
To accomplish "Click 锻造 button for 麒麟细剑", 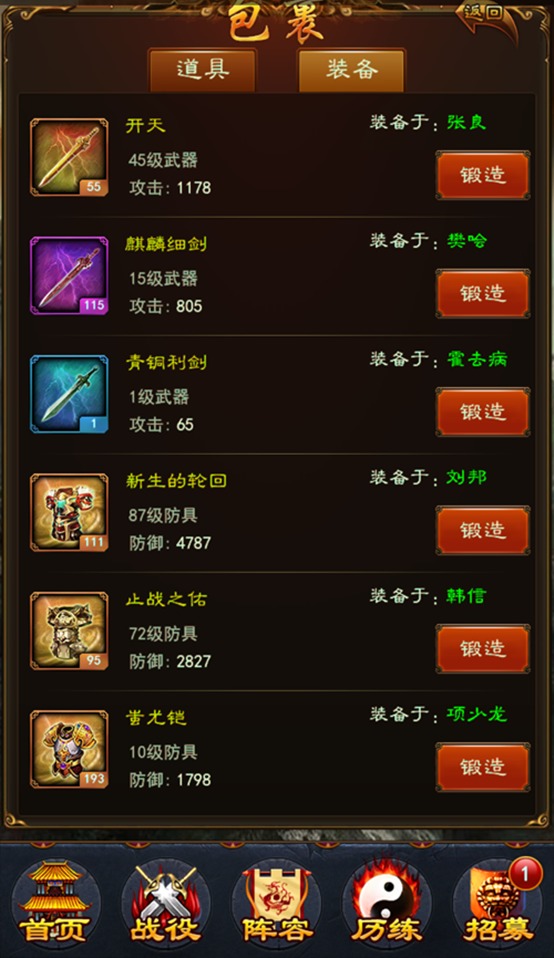I will 483,294.
